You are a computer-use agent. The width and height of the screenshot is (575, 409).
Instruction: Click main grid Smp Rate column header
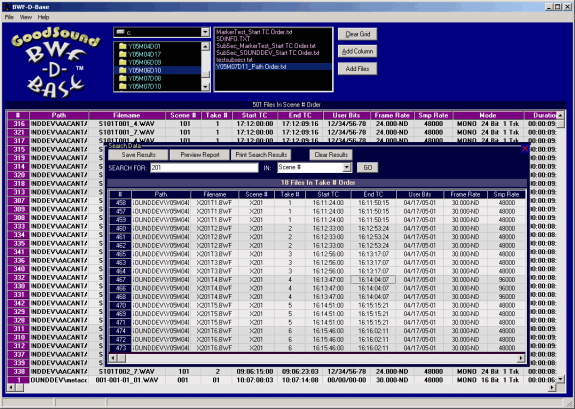click(433, 115)
